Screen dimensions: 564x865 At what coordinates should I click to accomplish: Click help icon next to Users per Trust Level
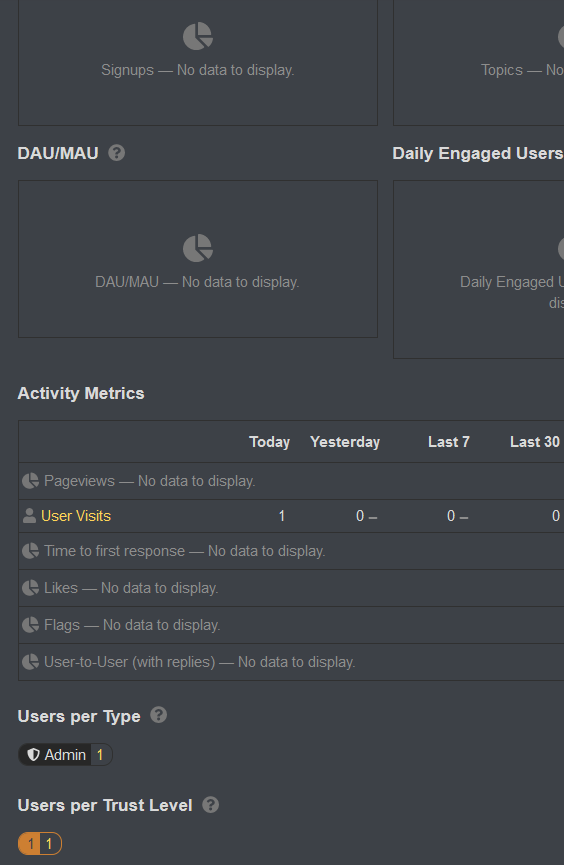pos(210,805)
